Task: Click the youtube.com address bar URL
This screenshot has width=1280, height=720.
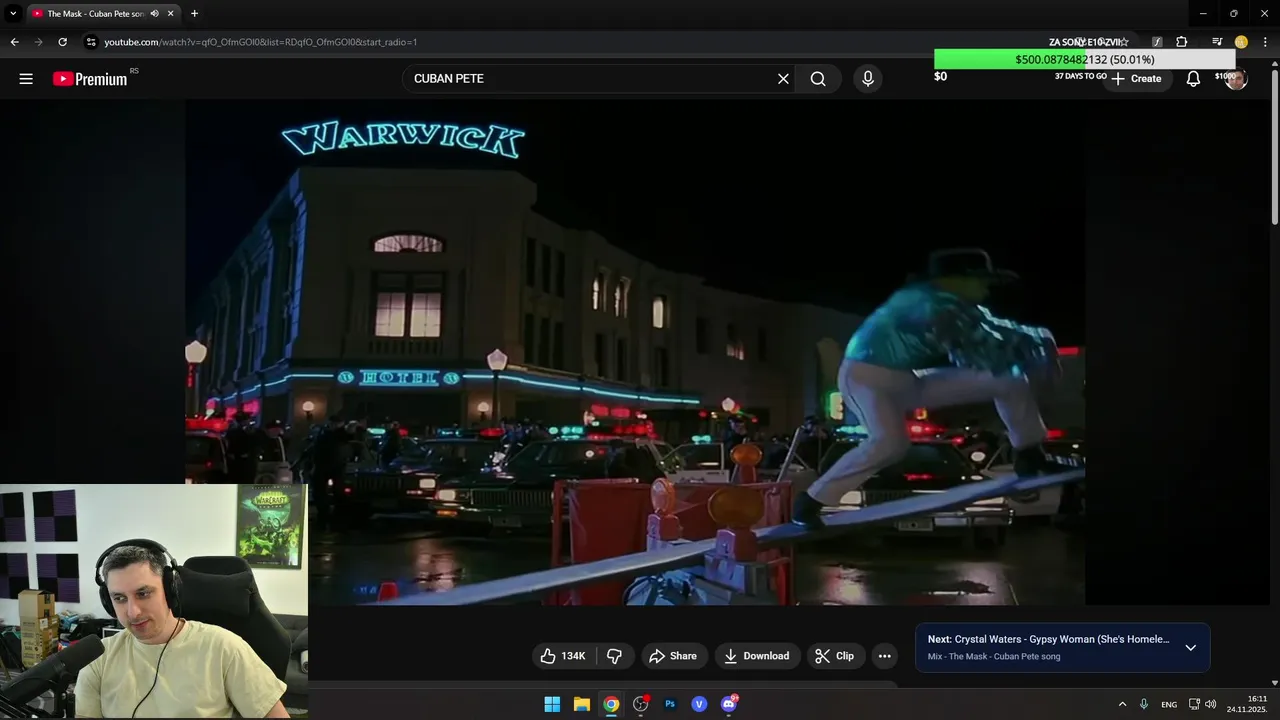Action: click(x=260, y=42)
